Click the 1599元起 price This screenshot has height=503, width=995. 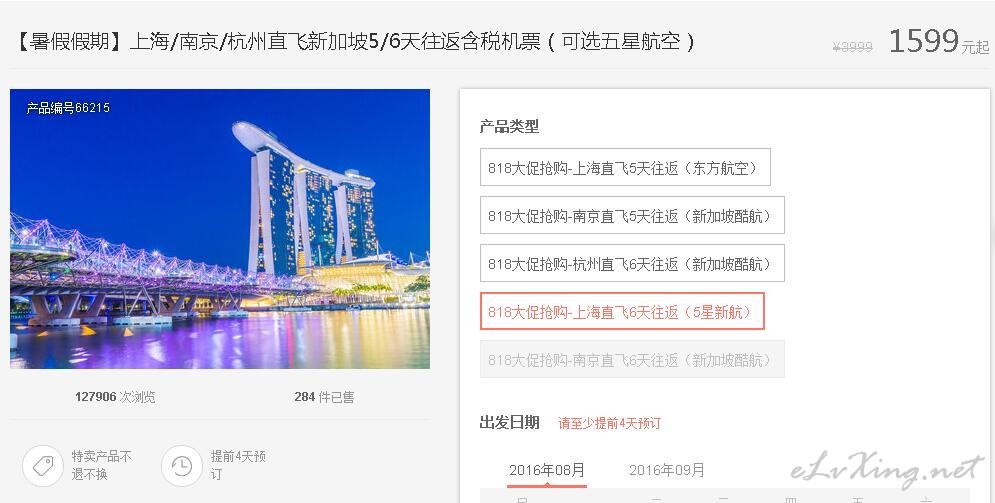(939, 41)
